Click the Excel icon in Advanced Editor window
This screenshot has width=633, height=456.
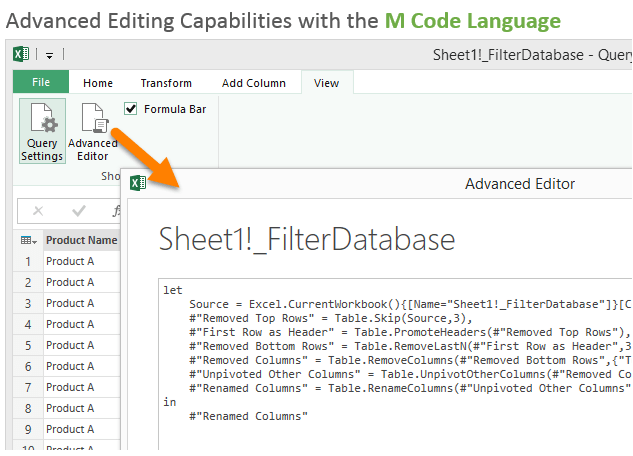coord(139,183)
